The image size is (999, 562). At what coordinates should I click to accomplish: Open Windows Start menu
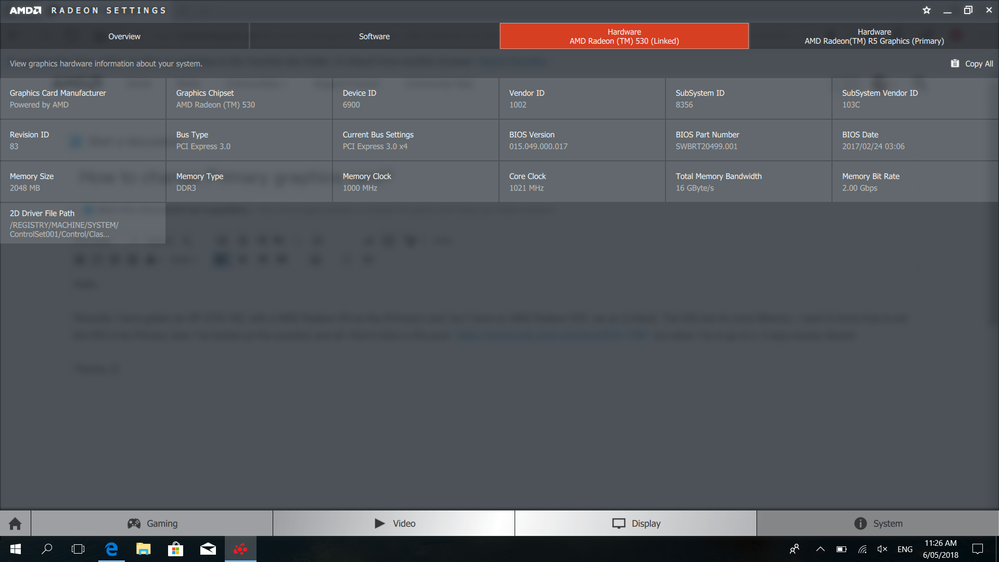(15, 549)
